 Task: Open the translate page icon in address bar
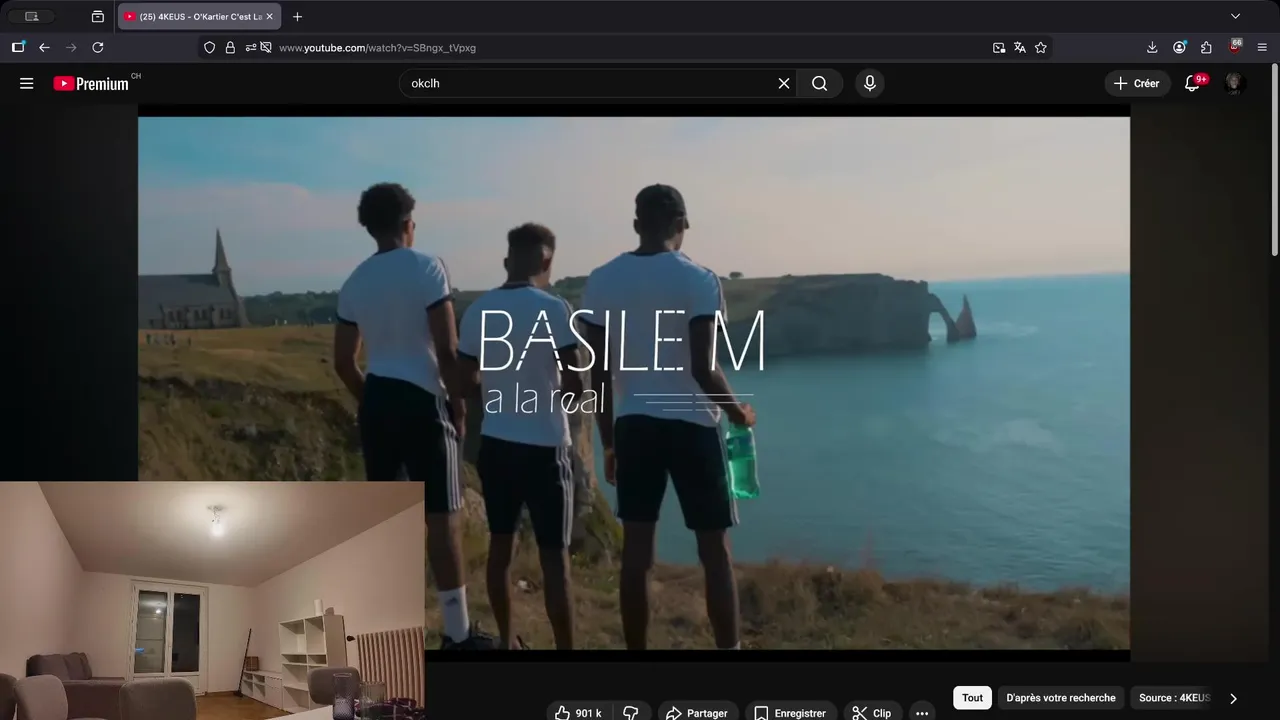[x=1020, y=47]
